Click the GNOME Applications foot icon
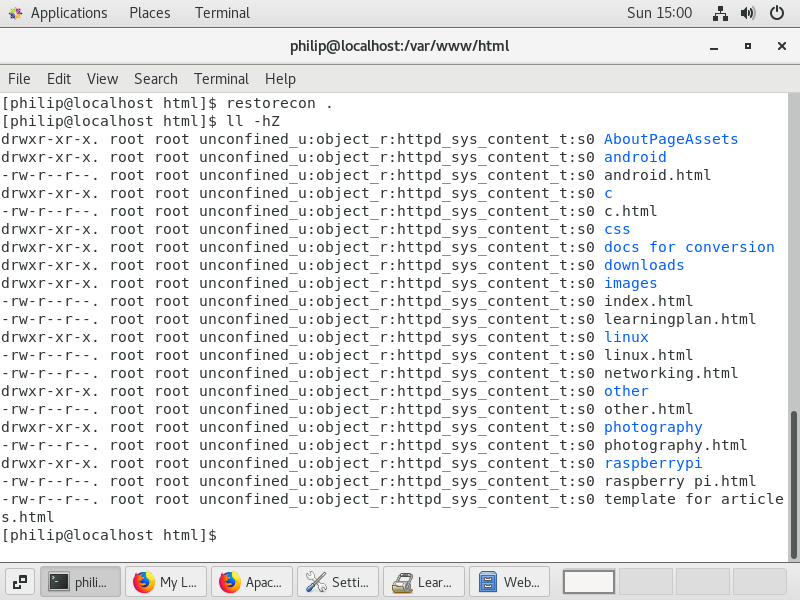The image size is (800, 600). point(15,13)
